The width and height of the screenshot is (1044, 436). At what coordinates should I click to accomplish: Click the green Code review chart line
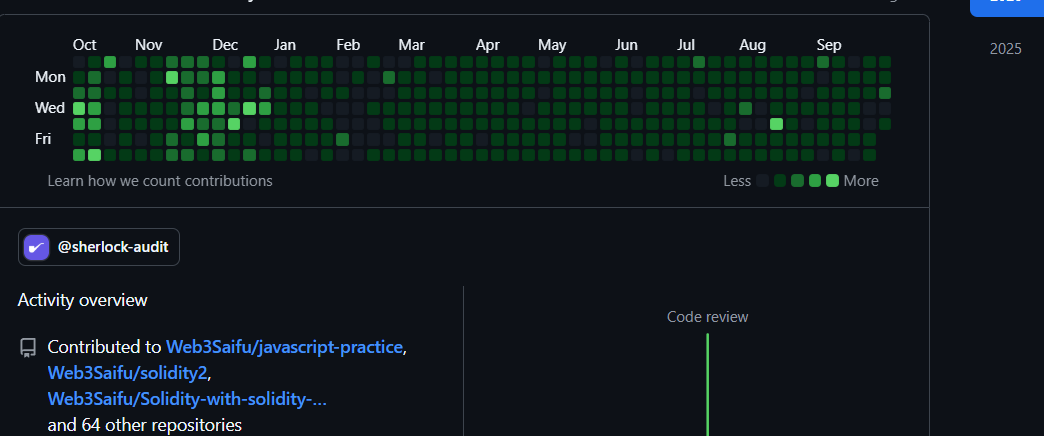point(708,385)
